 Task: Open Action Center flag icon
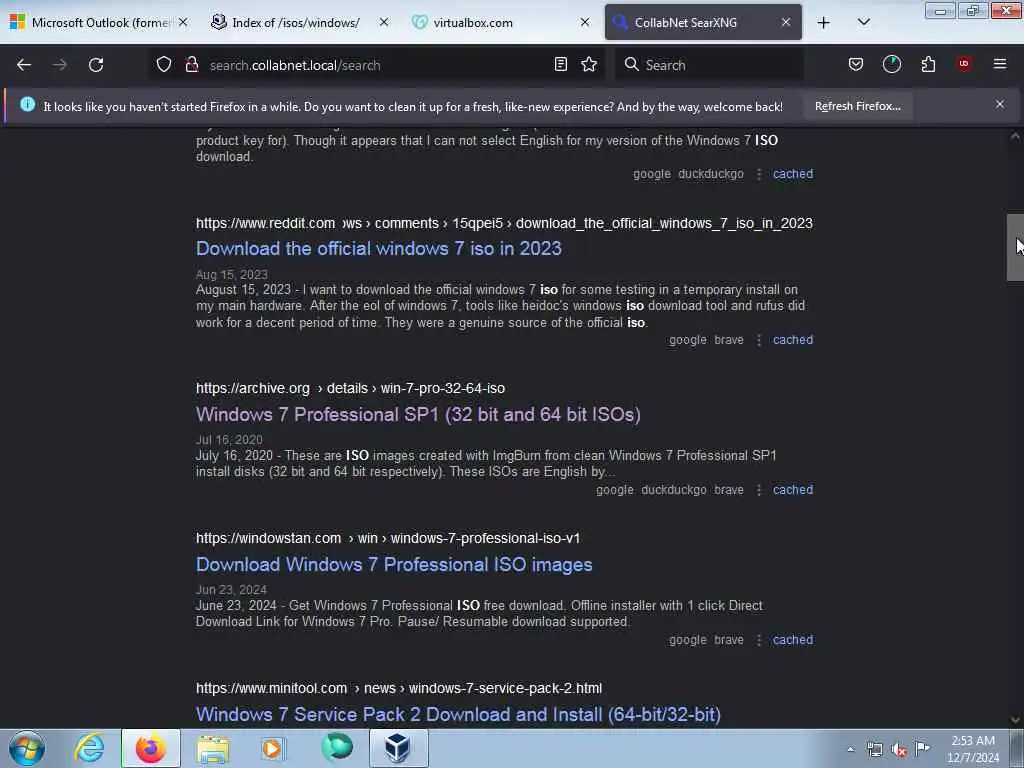coord(923,748)
